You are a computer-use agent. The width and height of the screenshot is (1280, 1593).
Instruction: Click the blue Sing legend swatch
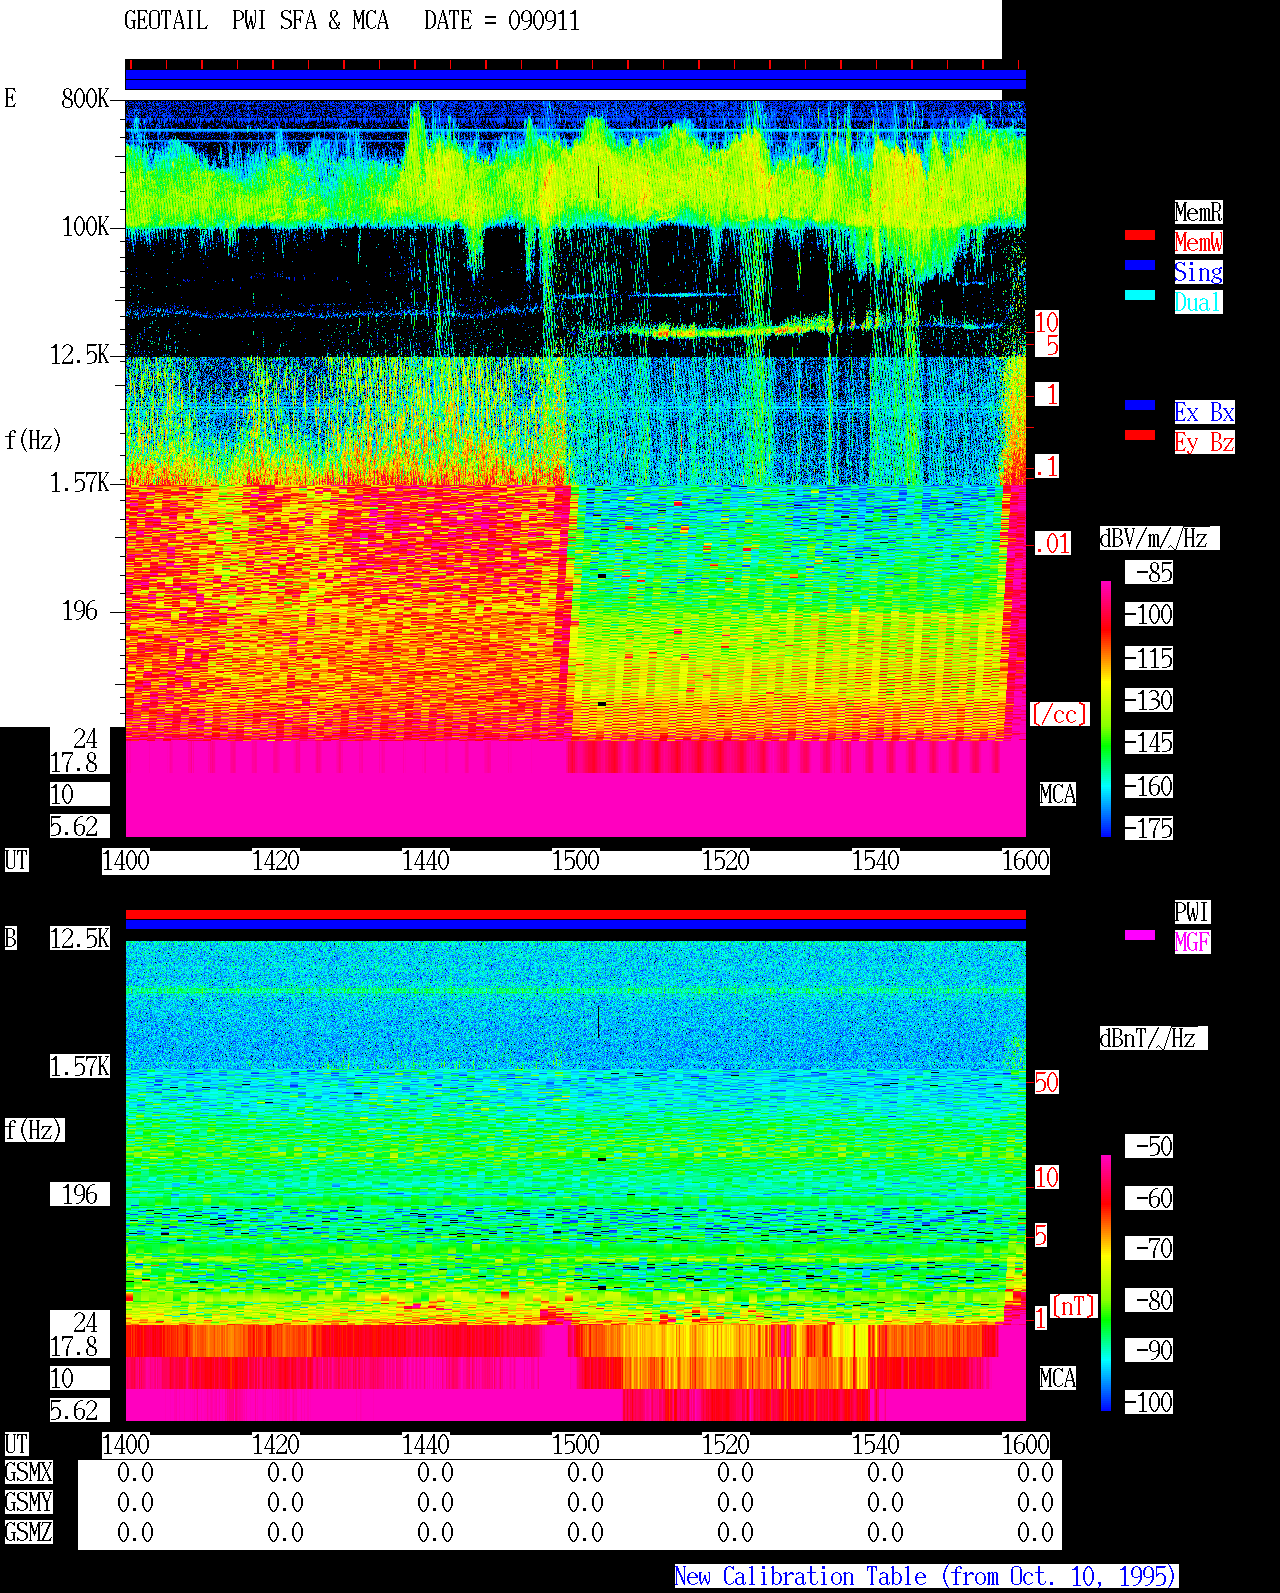1140,265
